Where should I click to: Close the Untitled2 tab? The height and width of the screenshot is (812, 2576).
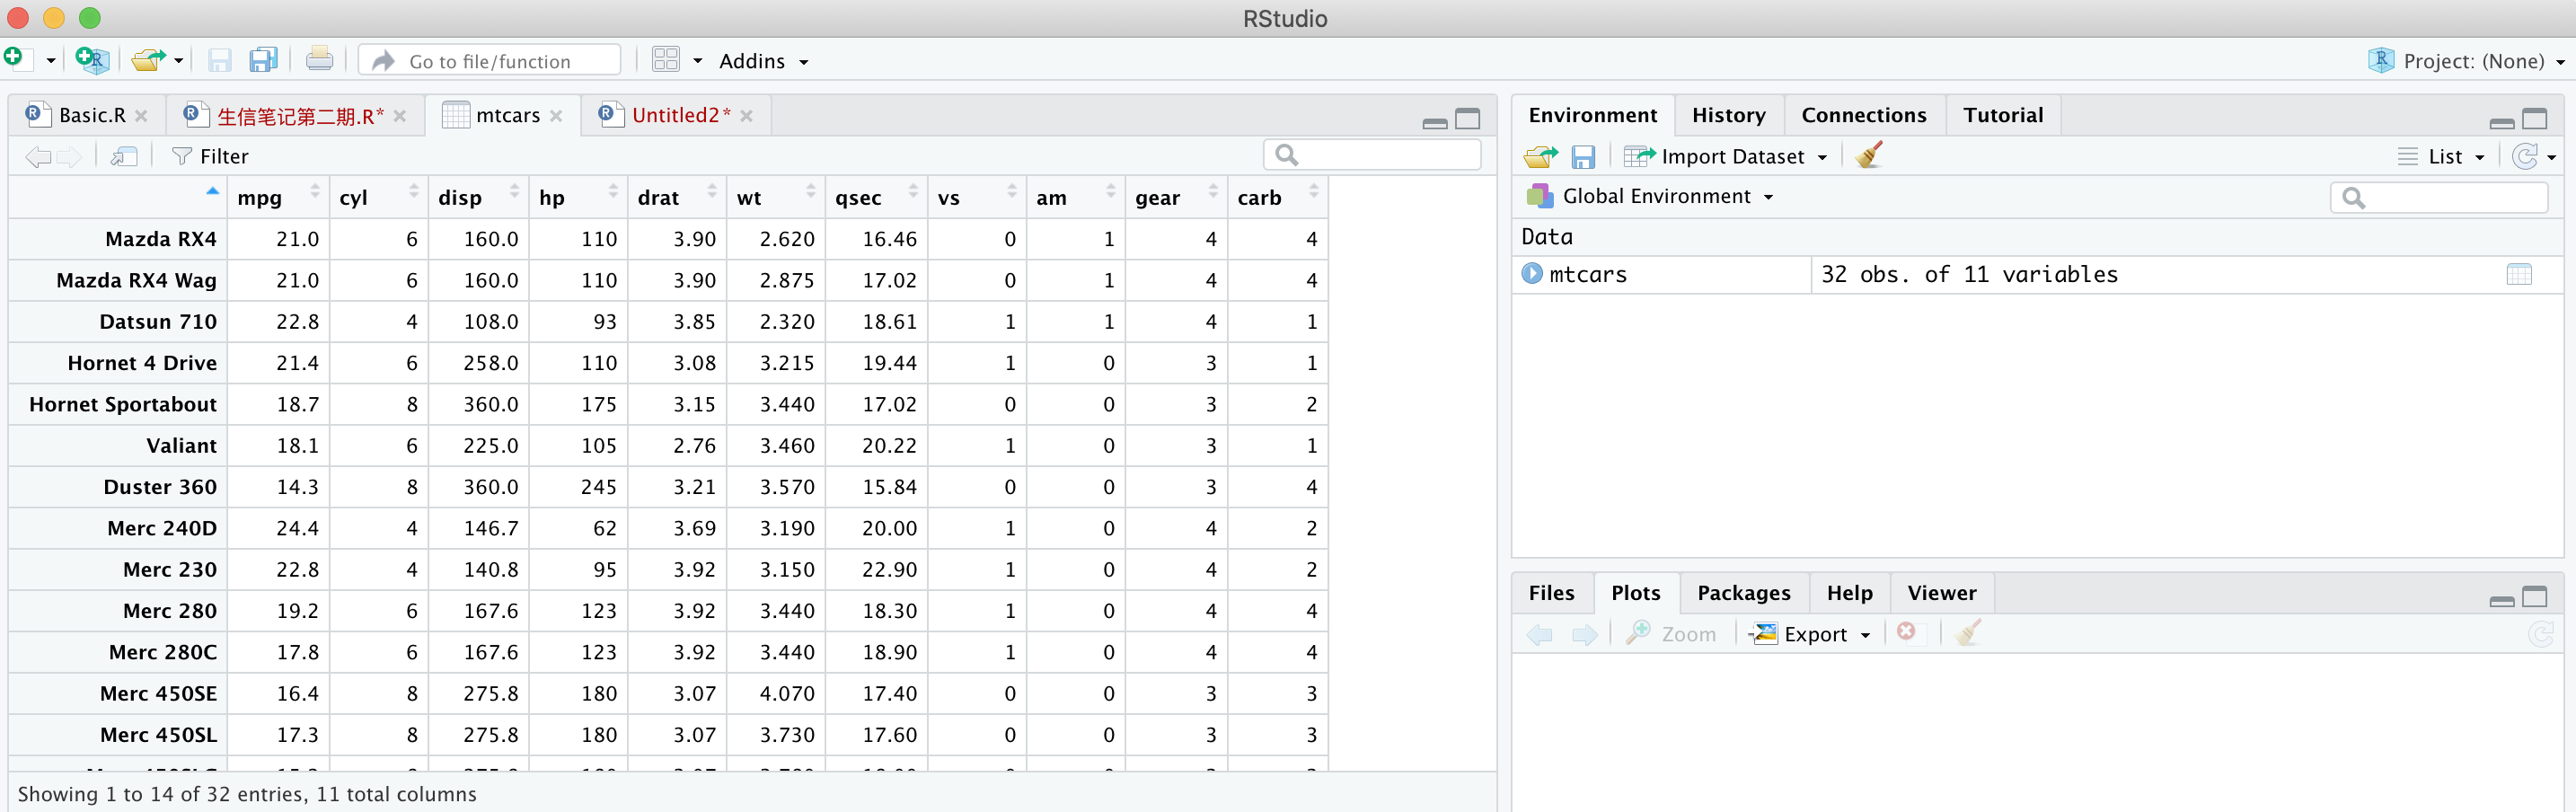click(747, 116)
